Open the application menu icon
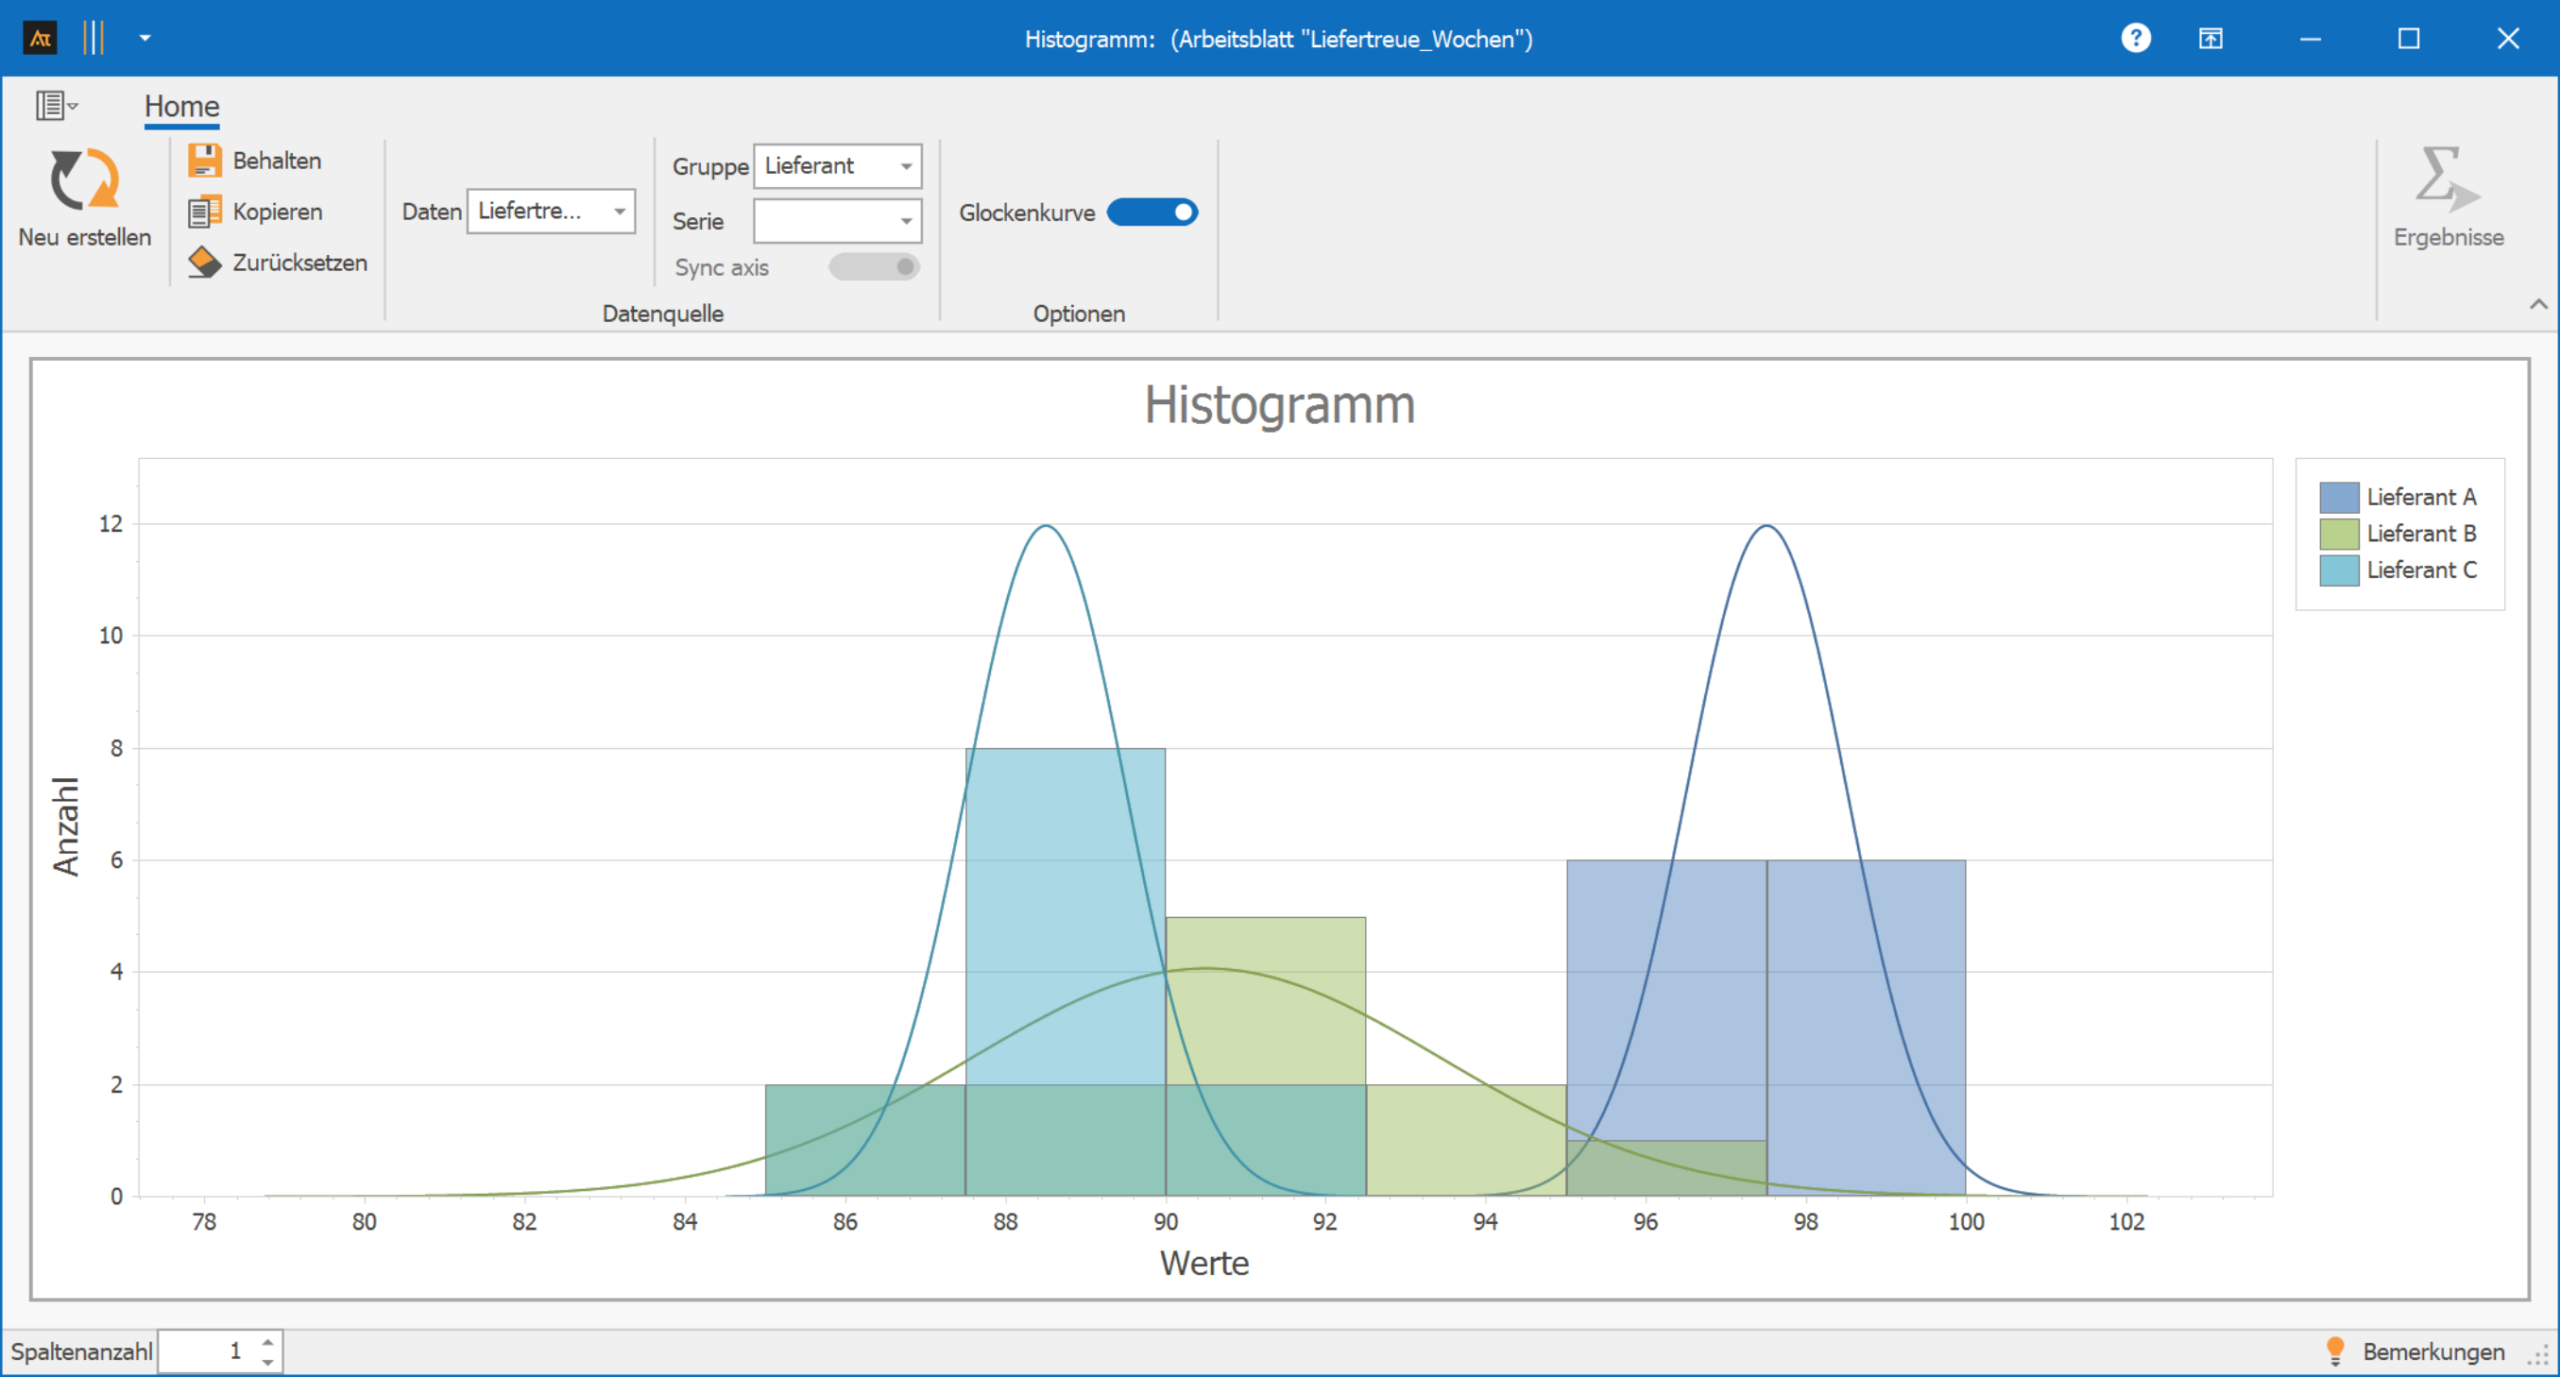 point(55,105)
